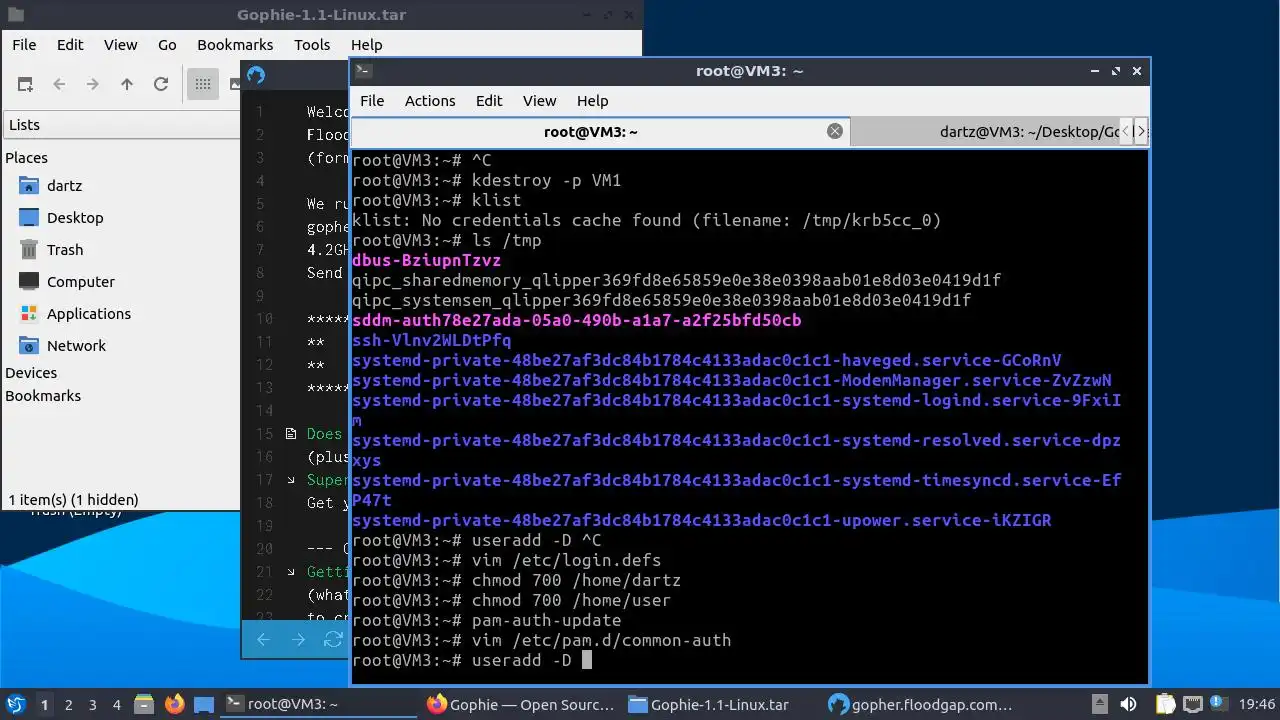
Task: Click the refresh icon in Gophie's navigation bar
Action: pos(333,640)
